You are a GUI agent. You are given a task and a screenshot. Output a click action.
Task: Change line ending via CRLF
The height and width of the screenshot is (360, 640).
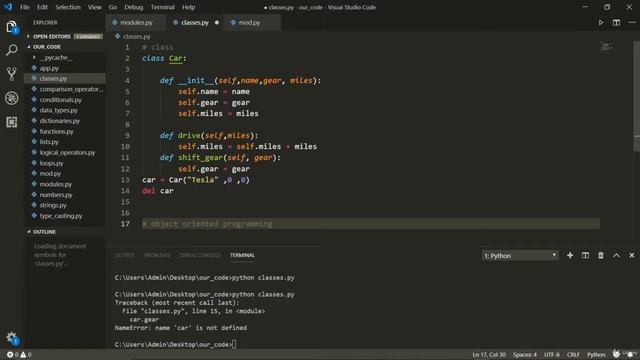(573, 354)
